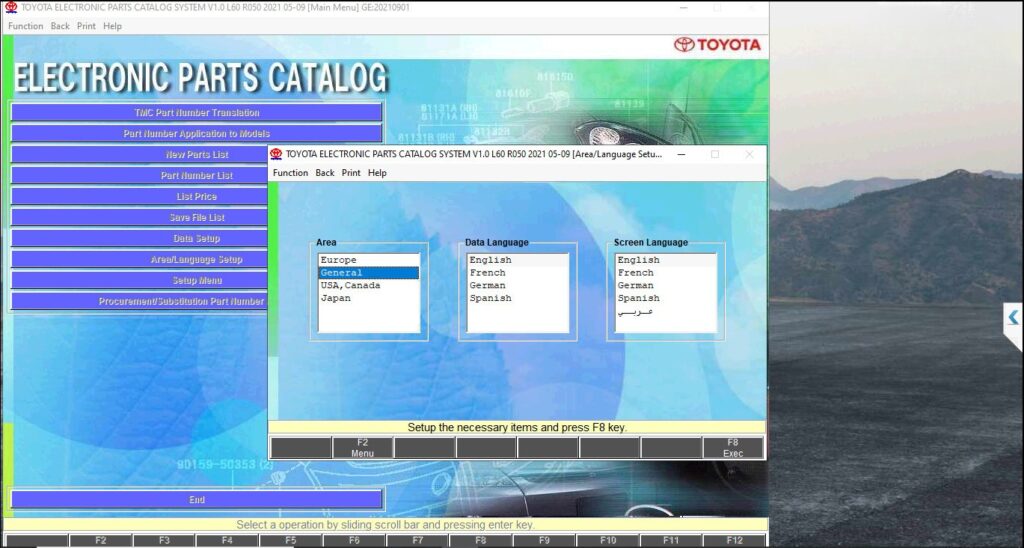
Task: Open Procurement/Substitution Part Number
Action: tap(140, 301)
